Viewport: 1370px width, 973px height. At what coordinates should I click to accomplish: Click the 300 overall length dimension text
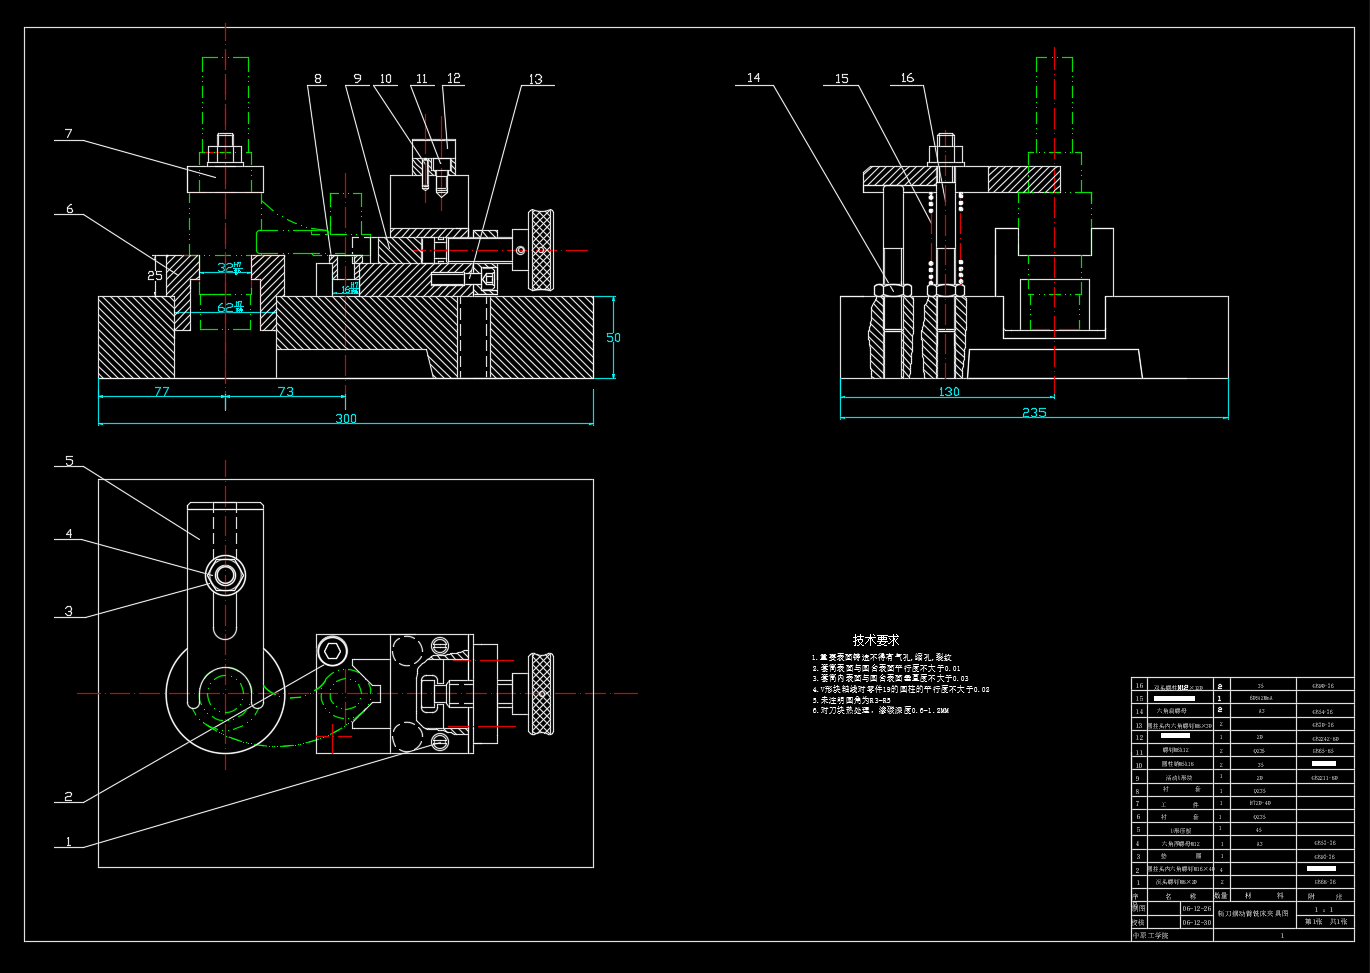pyautogui.click(x=345, y=418)
